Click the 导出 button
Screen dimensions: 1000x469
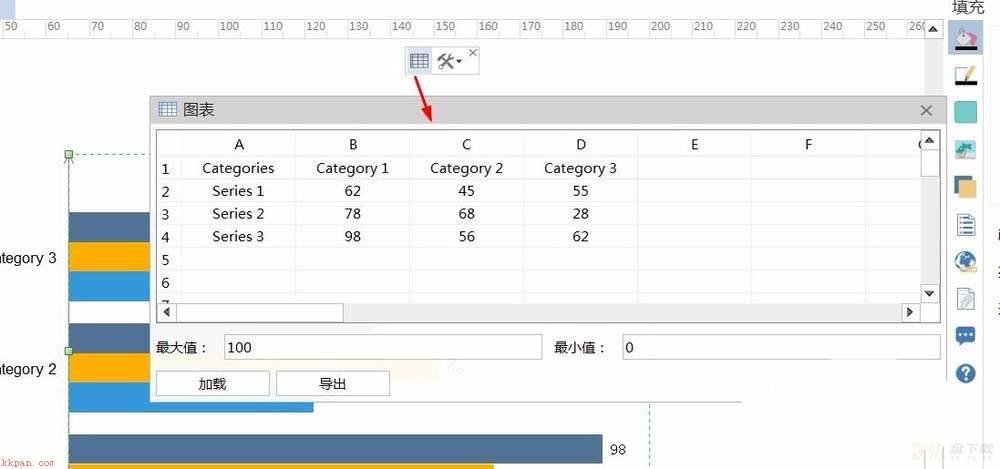332,384
